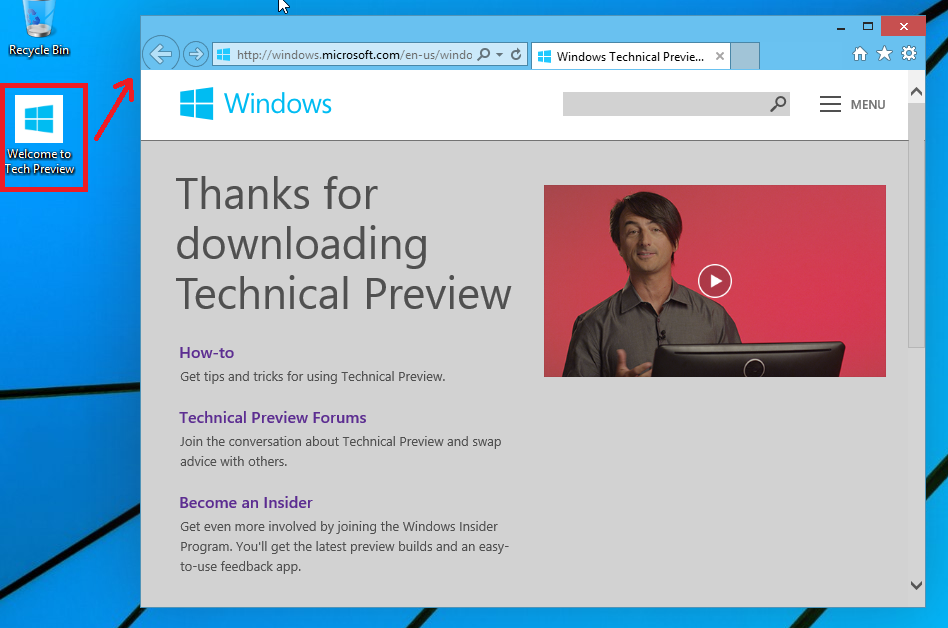Viewport: 948px width, 628px height.
Task: Open Welcome to Tech Preview desktop shortcut
Action: 40,137
